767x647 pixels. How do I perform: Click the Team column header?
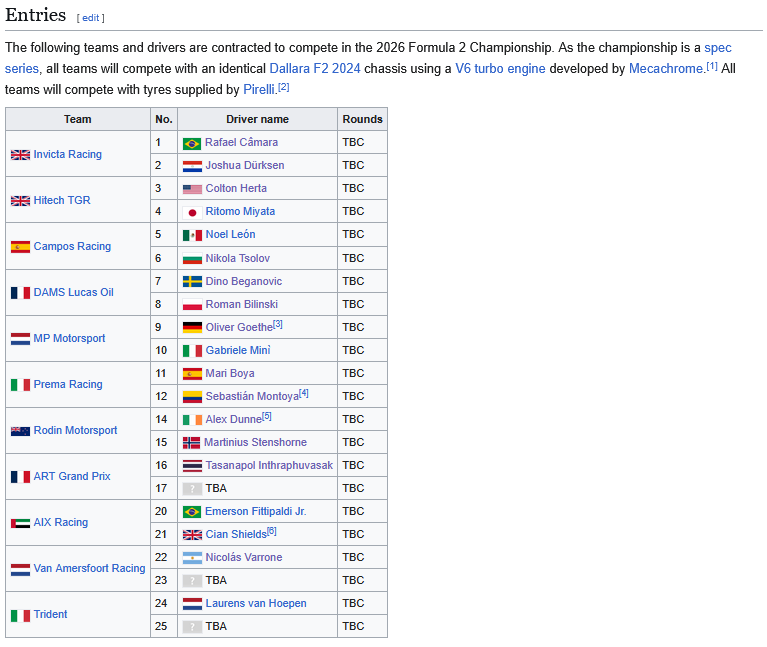[78, 119]
